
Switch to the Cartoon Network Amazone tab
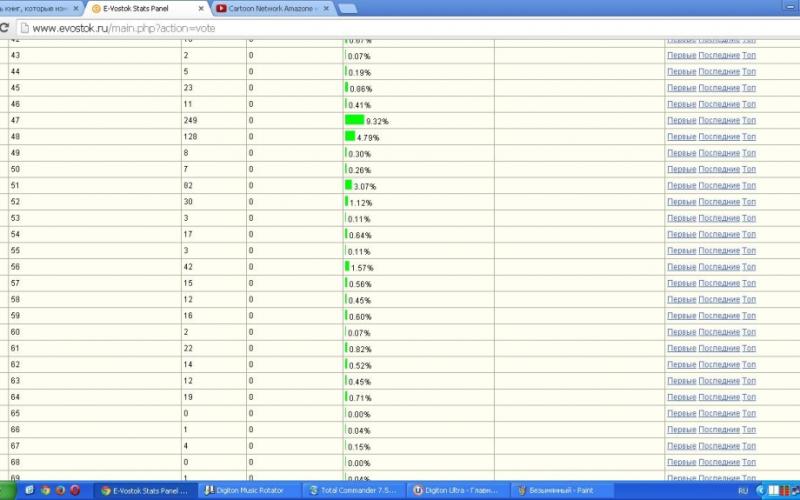(272, 8)
